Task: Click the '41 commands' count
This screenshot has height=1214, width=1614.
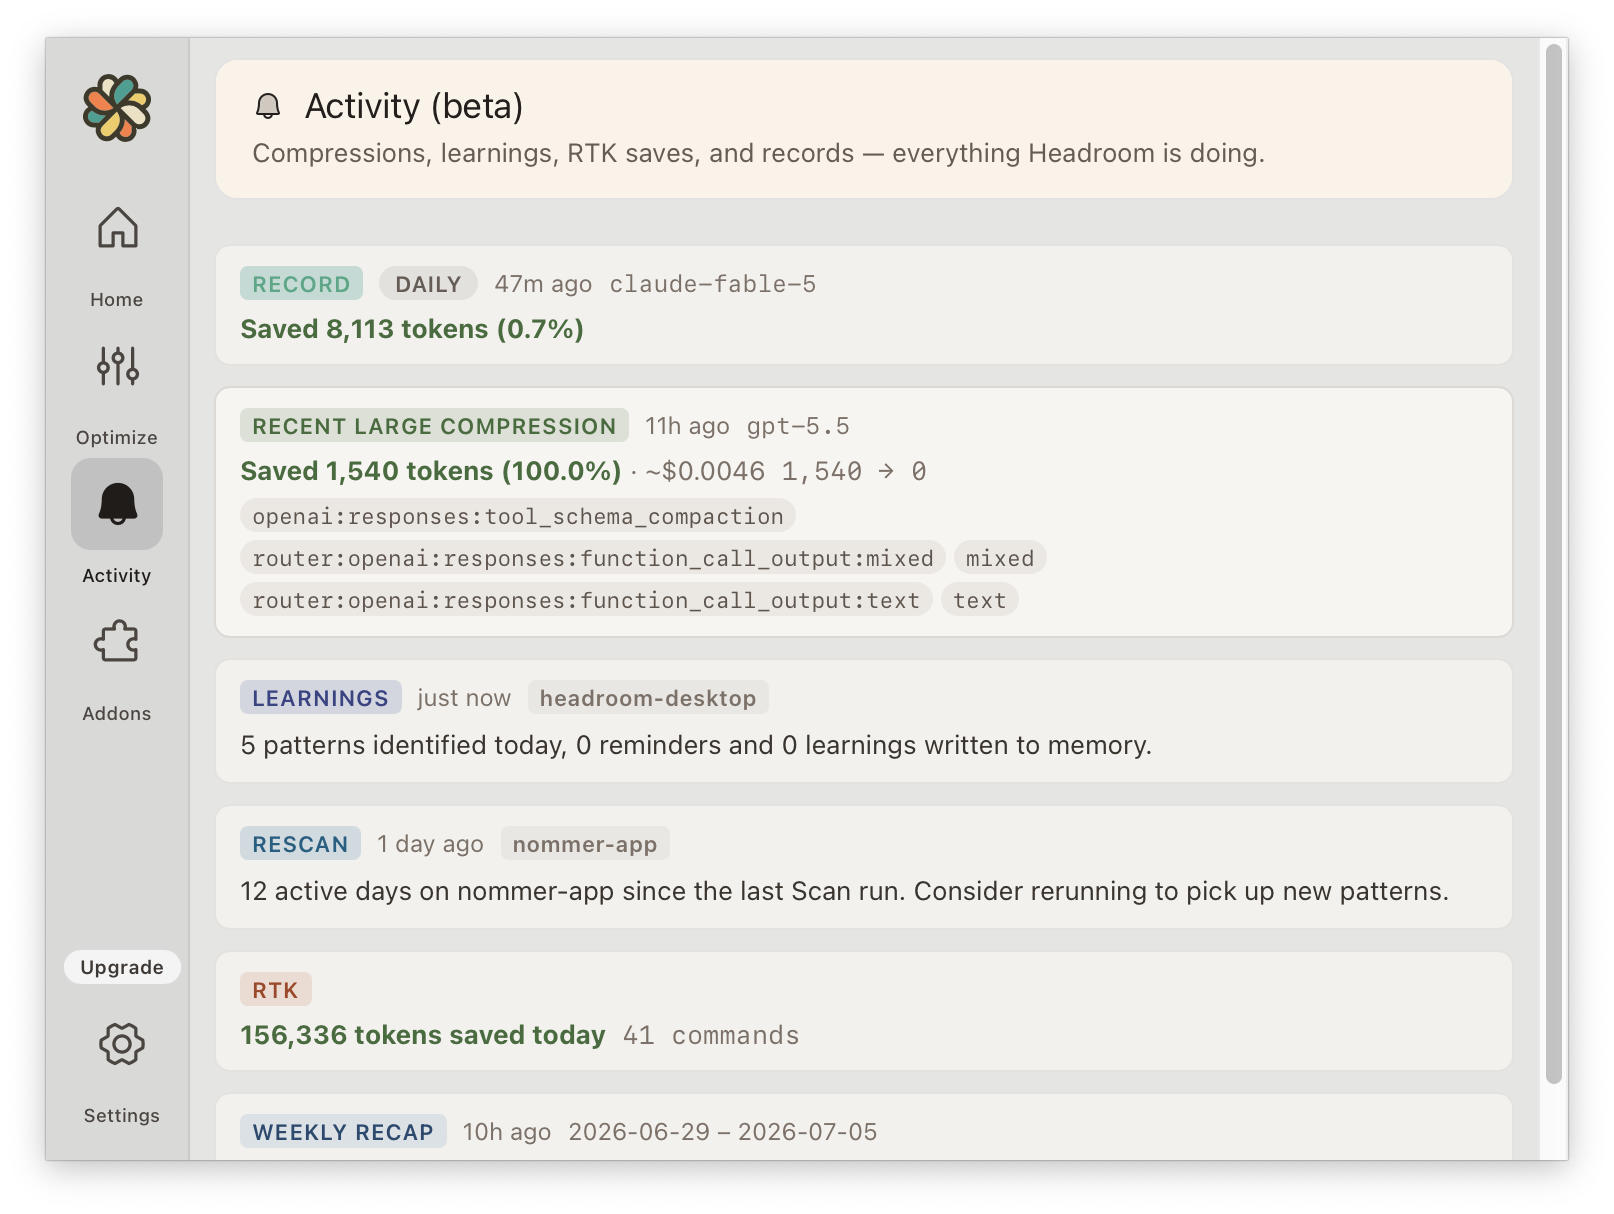Action: point(711,1035)
